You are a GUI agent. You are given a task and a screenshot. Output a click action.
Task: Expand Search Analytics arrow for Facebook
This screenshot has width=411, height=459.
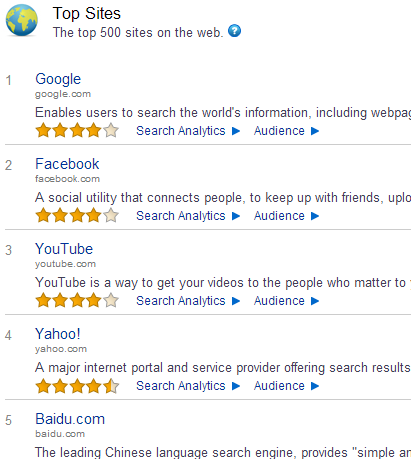tap(236, 216)
